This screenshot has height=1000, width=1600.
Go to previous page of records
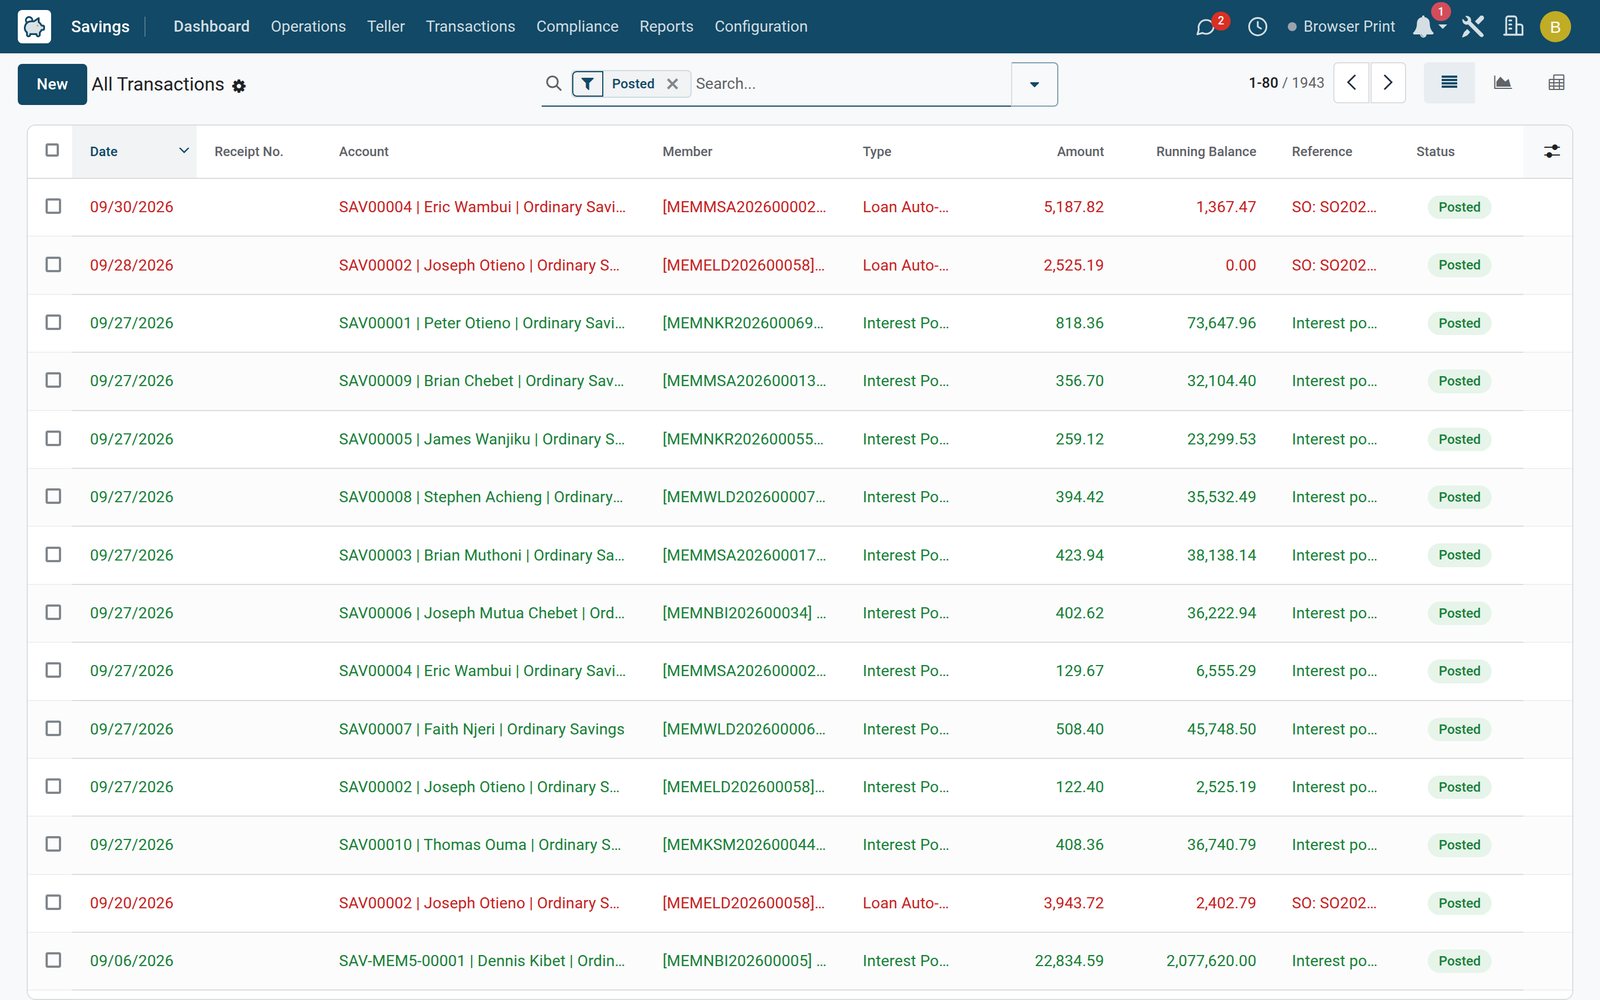[x=1352, y=83]
